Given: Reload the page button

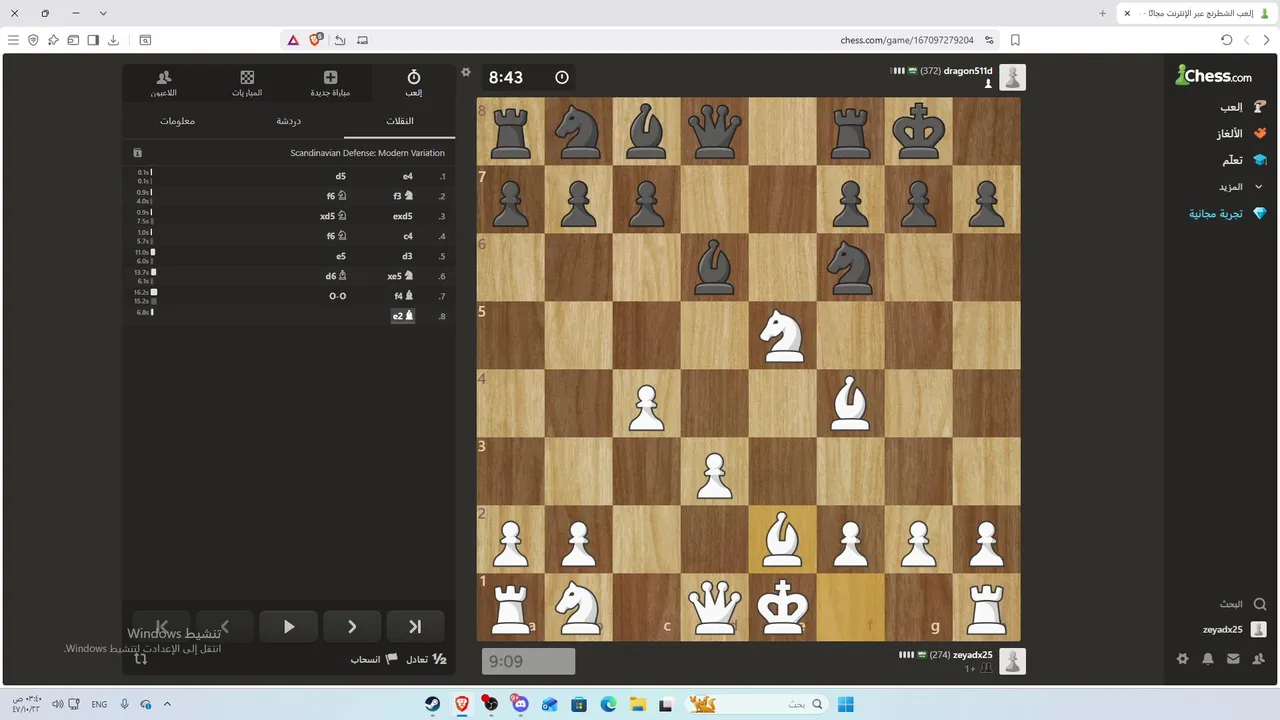Looking at the screenshot, I should pyautogui.click(x=1227, y=40).
